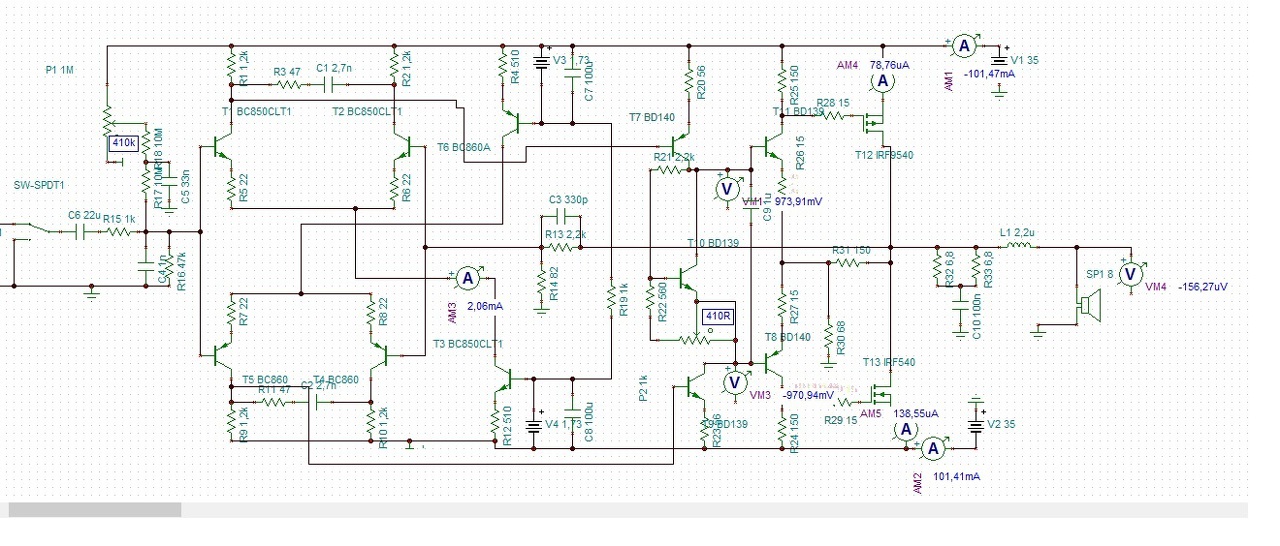Select the AM5 ammeter near R29
Screen dimensions: 1280x546
(903, 428)
